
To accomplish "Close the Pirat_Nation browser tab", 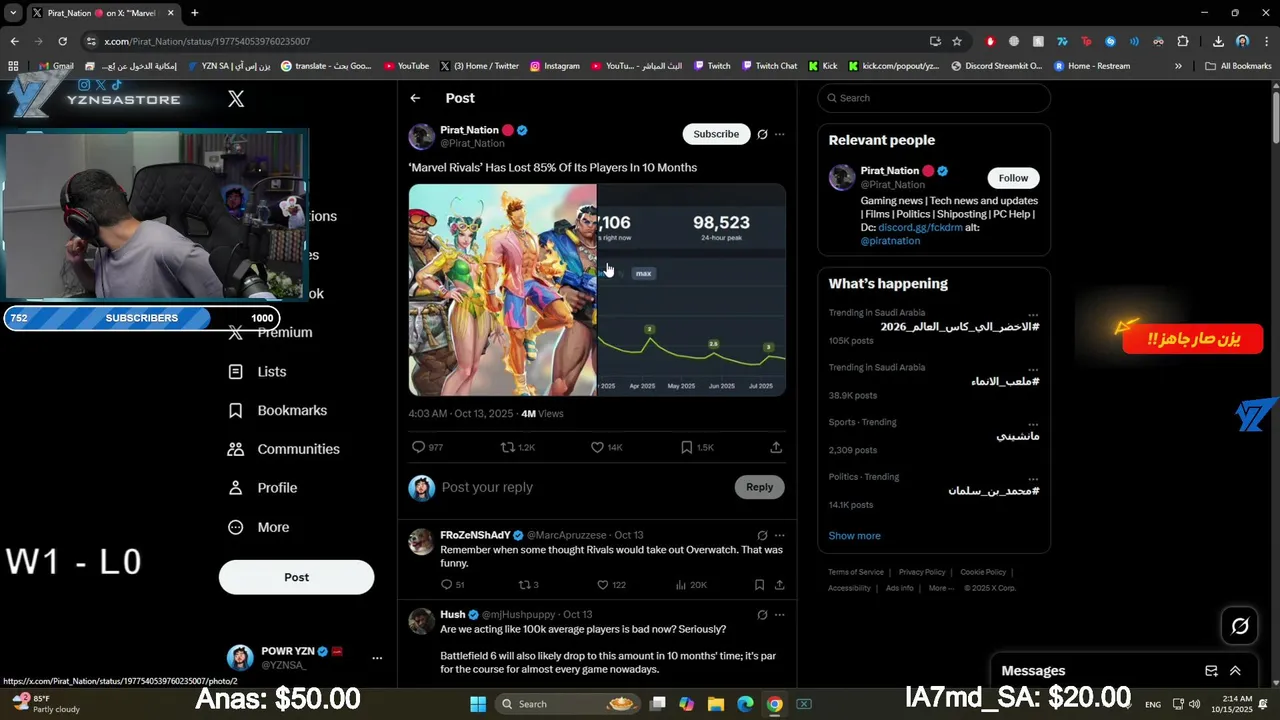I will click(170, 13).
